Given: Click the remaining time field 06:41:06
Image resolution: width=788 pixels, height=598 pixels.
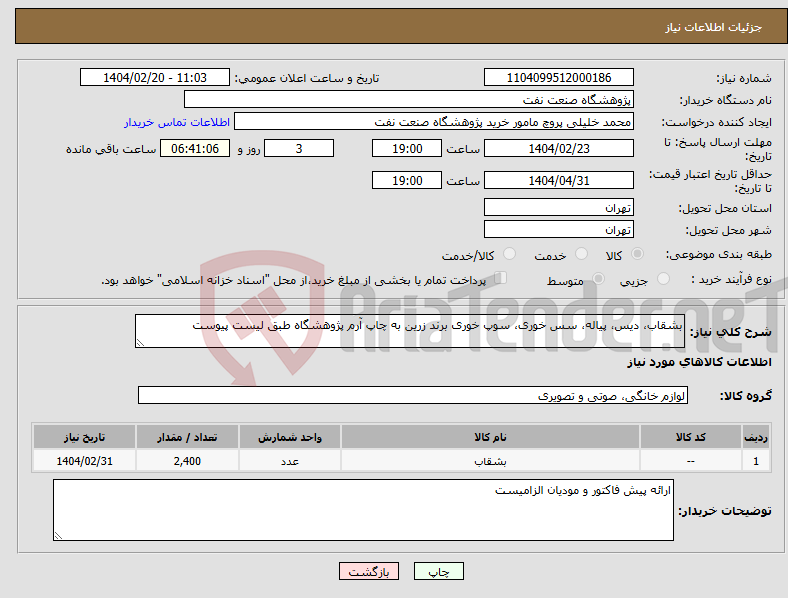Looking at the screenshot, I should tap(195, 148).
